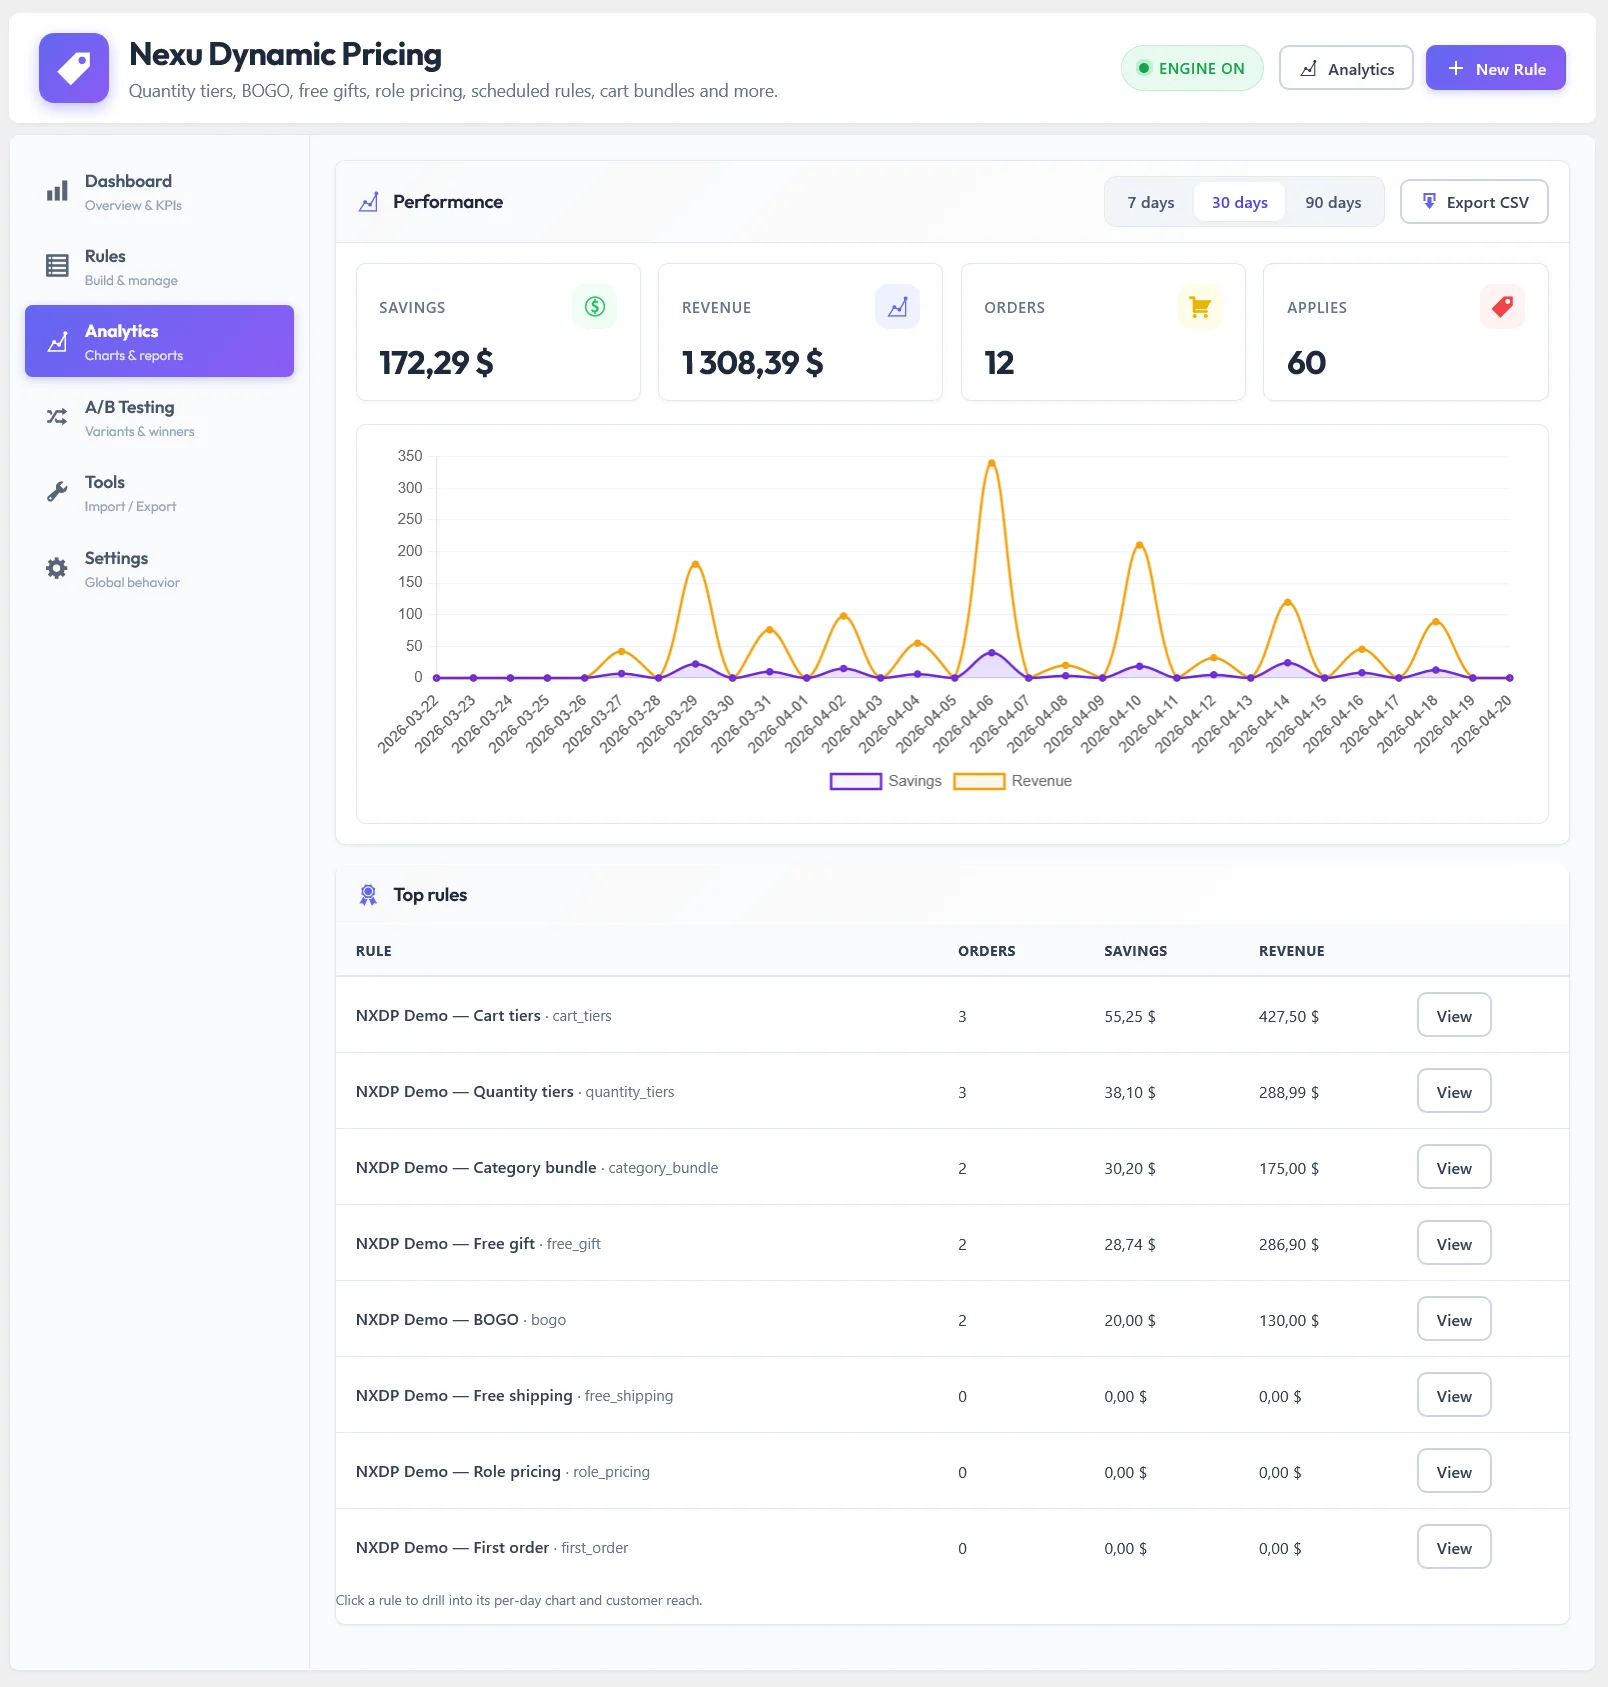Click the green Engine On status dot
The height and width of the screenshot is (1687, 1608).
click(x=1144, y=68)
